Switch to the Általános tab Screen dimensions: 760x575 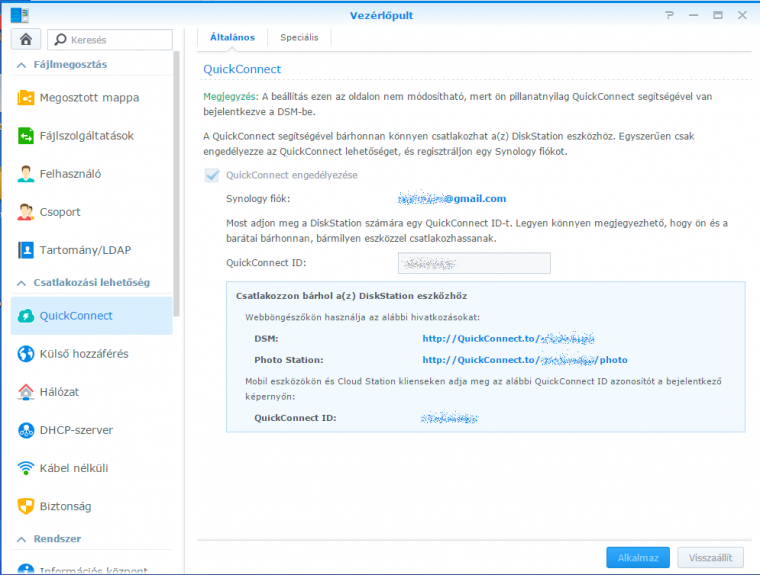[x=232, y=37]
